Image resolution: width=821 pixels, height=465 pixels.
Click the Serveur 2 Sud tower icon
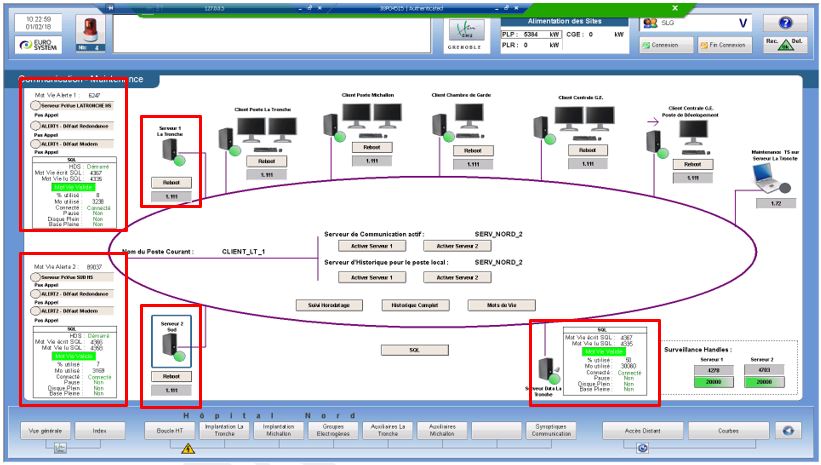(168, 348)
